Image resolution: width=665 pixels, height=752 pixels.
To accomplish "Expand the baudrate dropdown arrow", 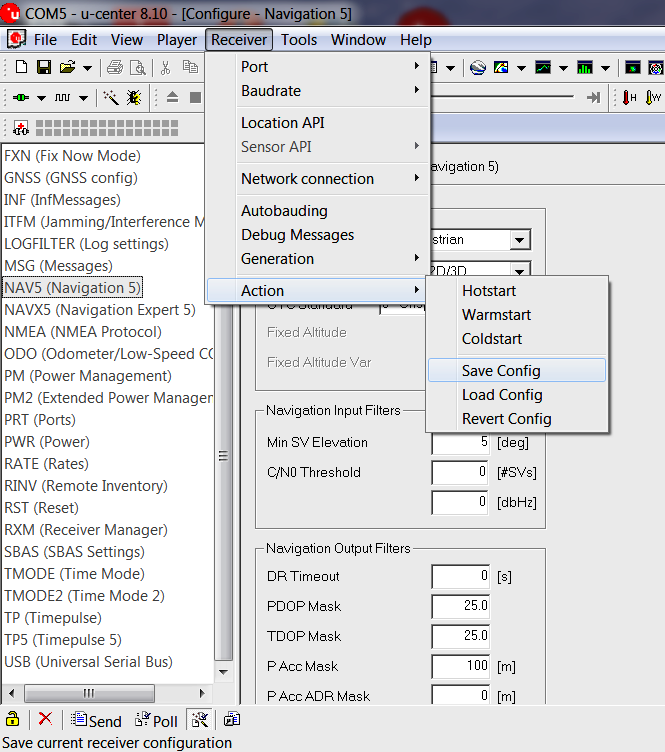I will coord(83,98).
